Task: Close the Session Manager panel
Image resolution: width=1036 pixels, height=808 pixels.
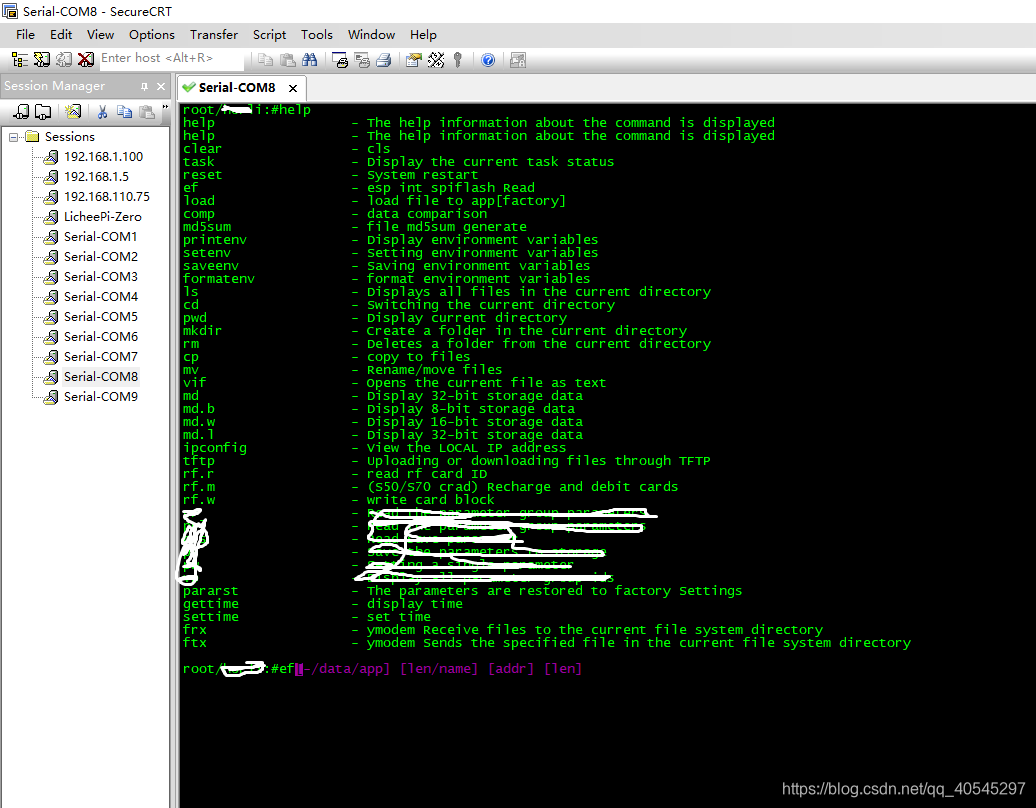Action: [x=161, y=87]
